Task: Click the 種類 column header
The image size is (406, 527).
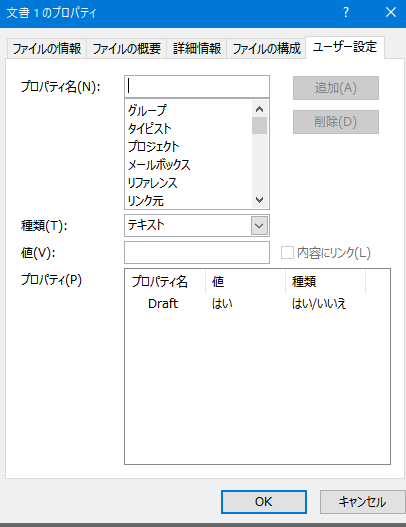Action: [325, 281]
